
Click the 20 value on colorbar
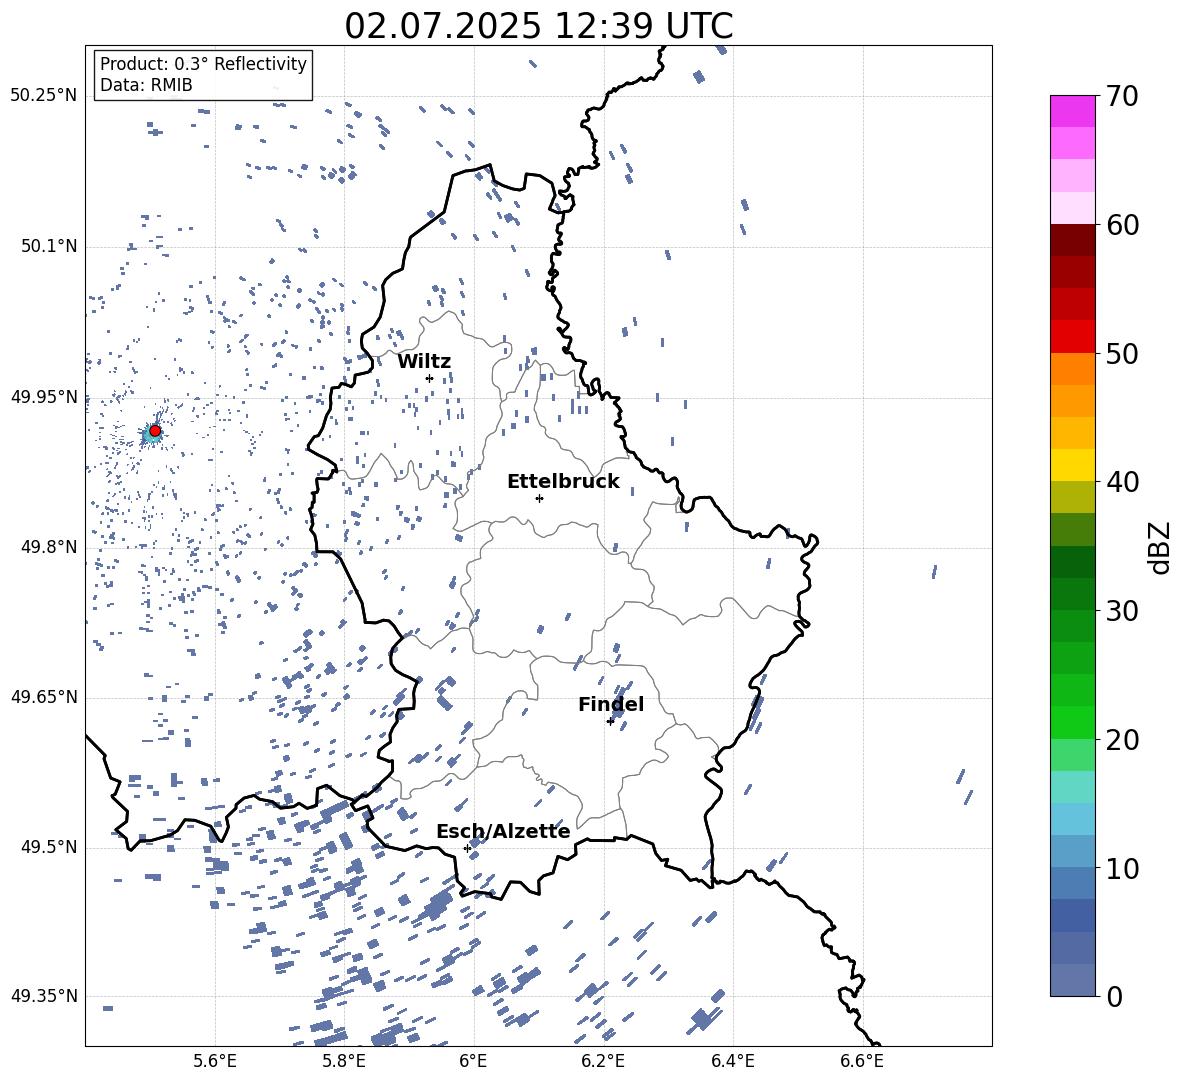[x=1121, y=739]
